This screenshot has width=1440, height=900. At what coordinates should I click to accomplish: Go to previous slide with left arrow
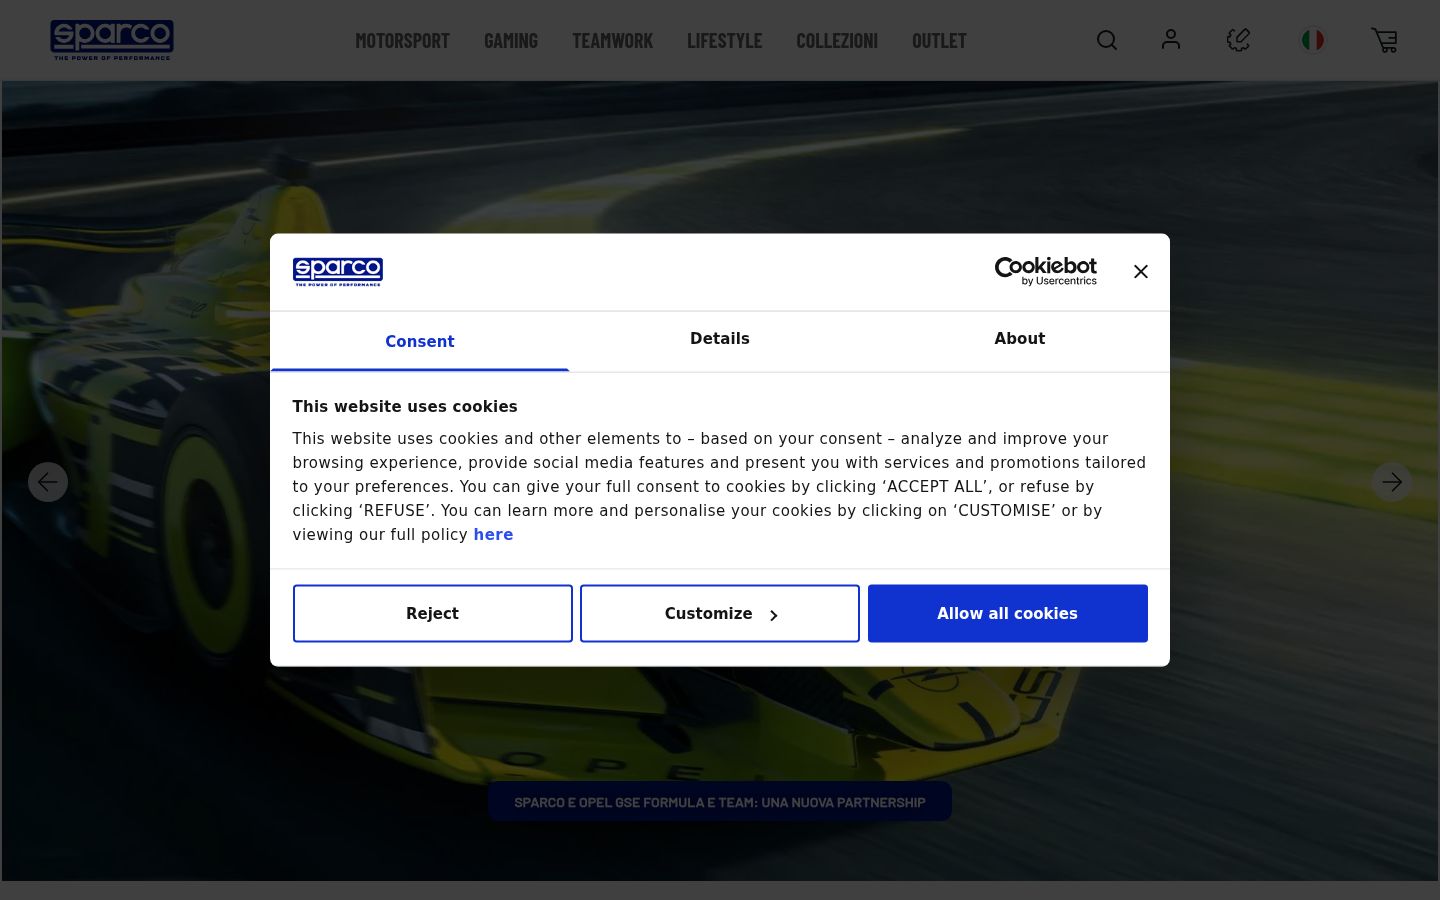(x=48, y=482)
